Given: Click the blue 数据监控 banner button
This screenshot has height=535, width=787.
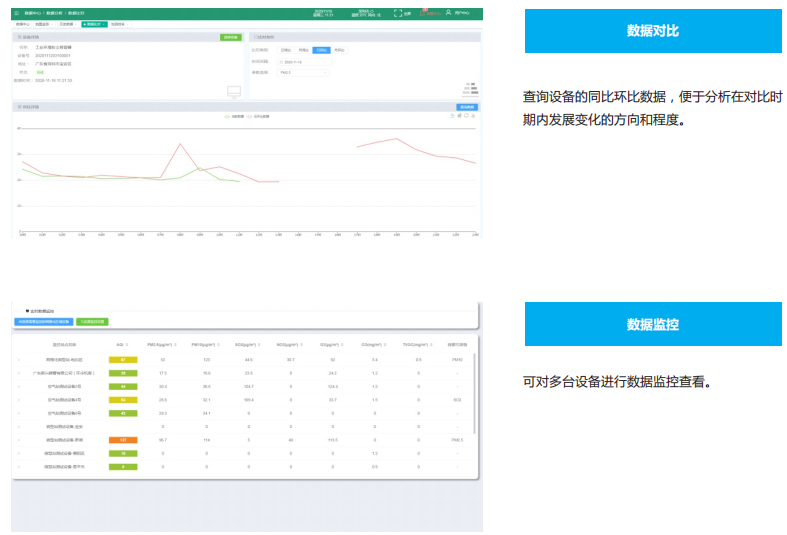Looking at the screenshot, I should (652, 324).
